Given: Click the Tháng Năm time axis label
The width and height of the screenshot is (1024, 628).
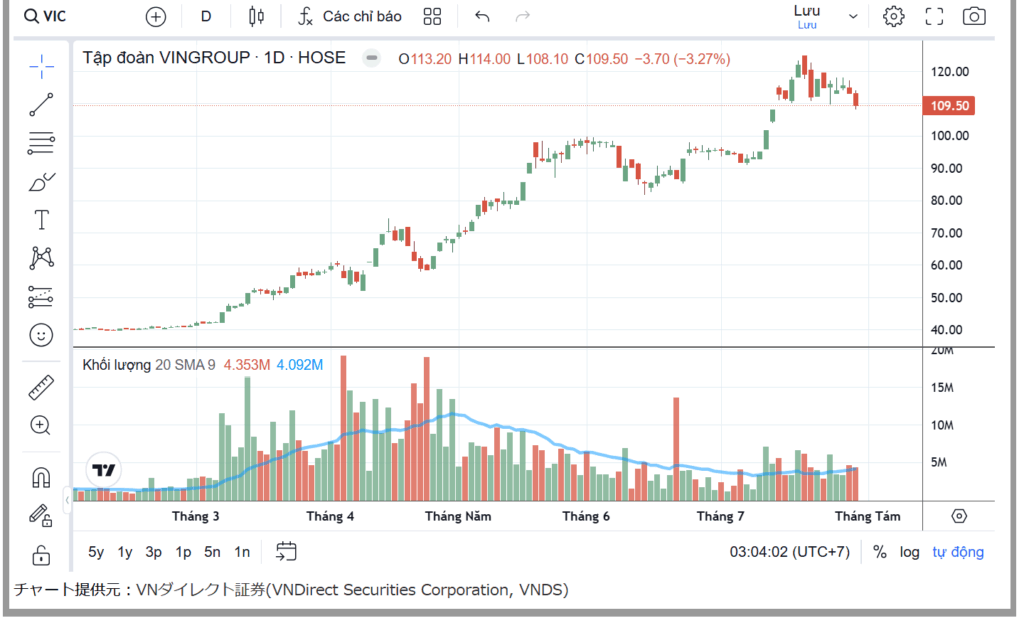Looking at the screenshot, I should (458, 516).
